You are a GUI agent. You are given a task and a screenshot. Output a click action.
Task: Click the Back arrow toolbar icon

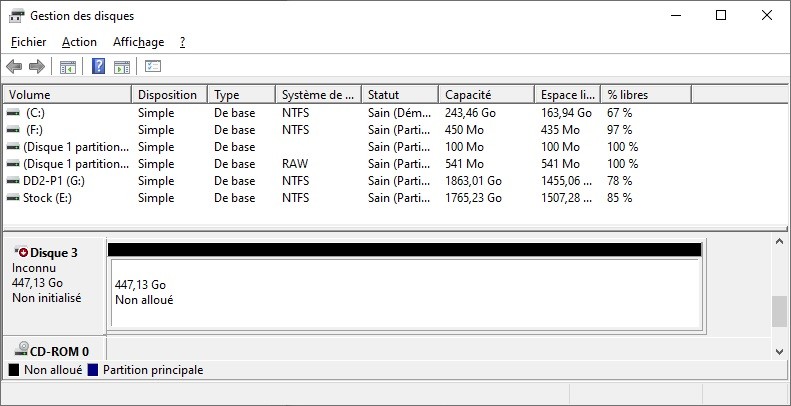coord(14,67)
